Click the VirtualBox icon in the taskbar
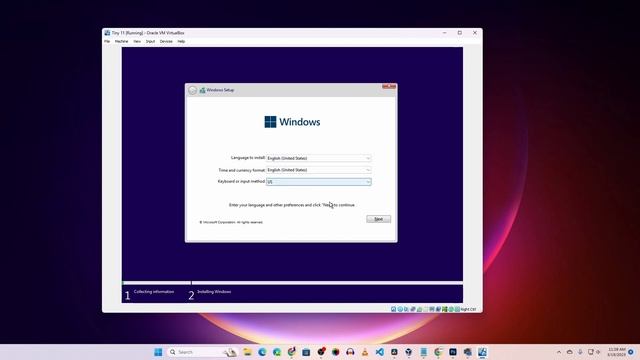Screen dimensions: 640x360 pyautogui.click(x=482, y=352)
